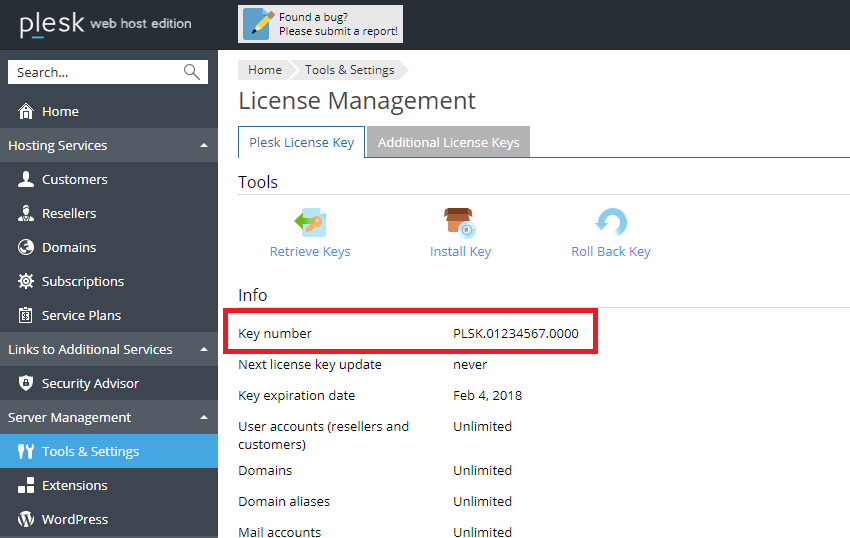Click the Retrieve Keys icon
Viewport: 850px width, 538px height.
click(x=310, y=222)
